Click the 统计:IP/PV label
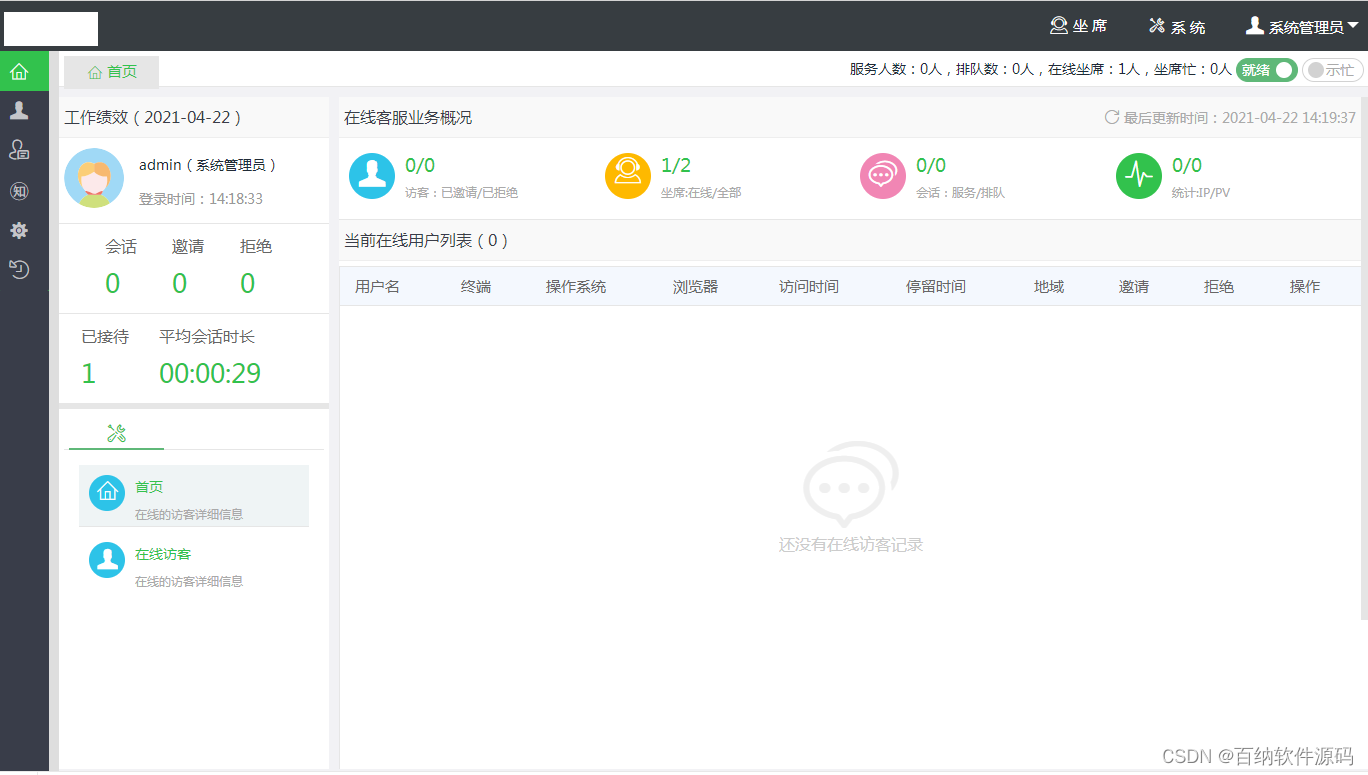1368x775 pixels. [1201, 192]
